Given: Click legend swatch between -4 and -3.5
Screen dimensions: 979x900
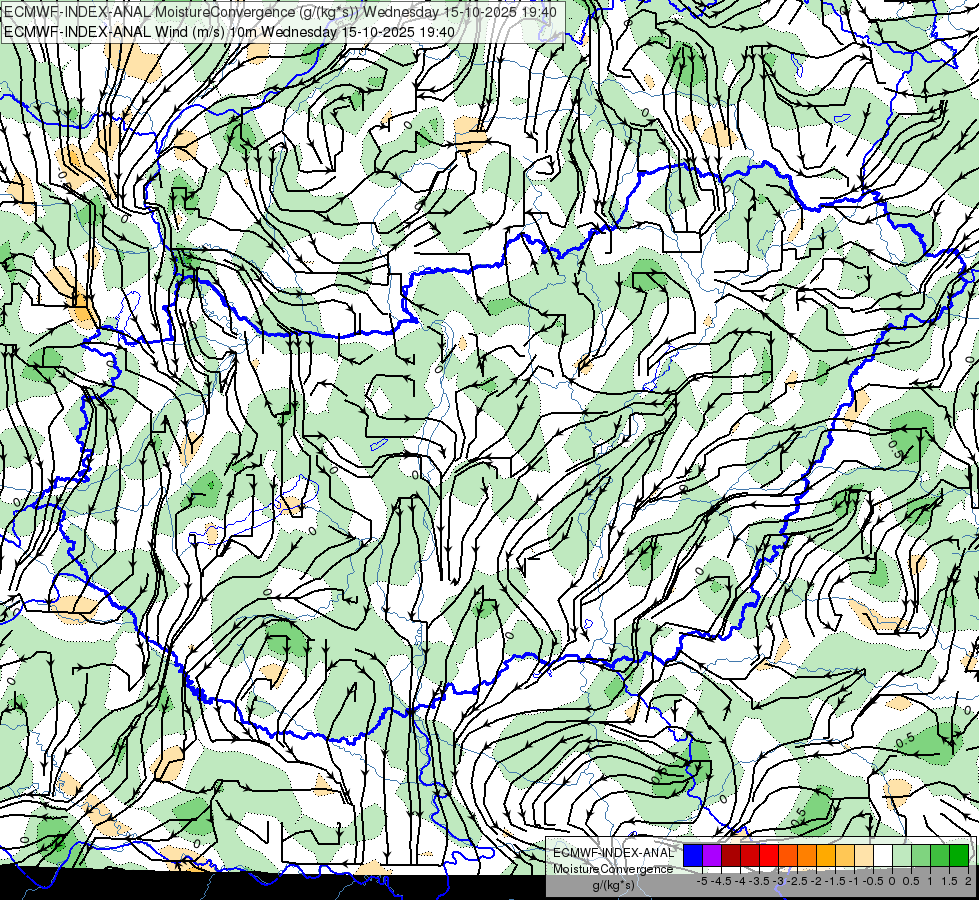Looking at the screenshot, I should [x=750, y=855].
